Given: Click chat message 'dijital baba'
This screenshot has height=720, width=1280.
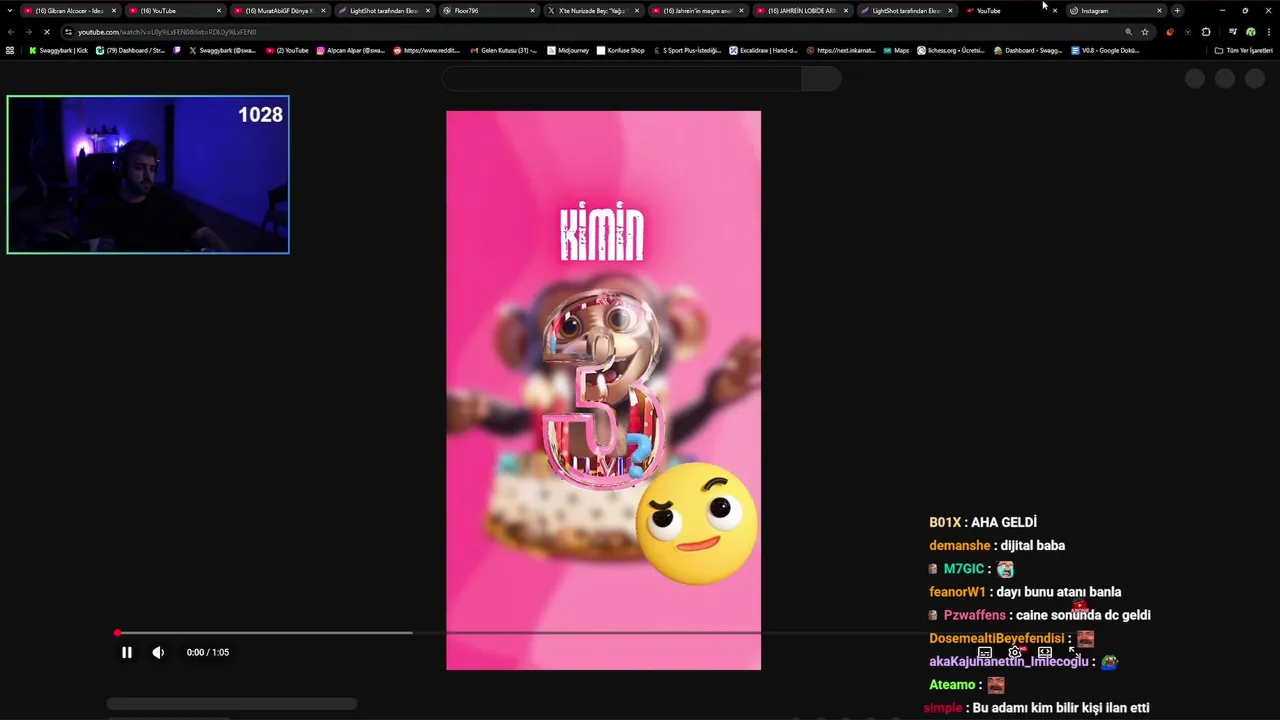Looking at the screenshot, I should click(1033, 545).
